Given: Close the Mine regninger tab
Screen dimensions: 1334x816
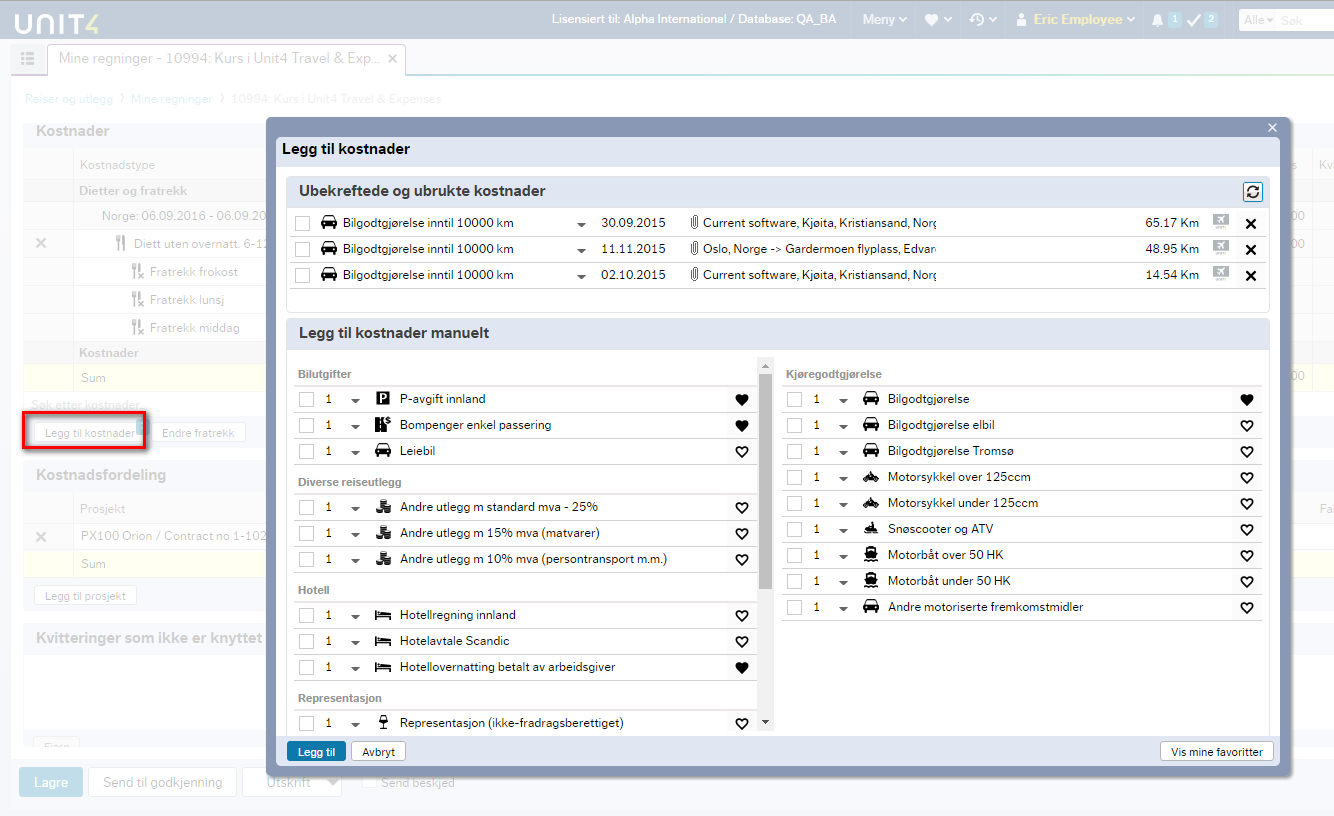Looking at the screenshot, I should (x=393, y=59).
